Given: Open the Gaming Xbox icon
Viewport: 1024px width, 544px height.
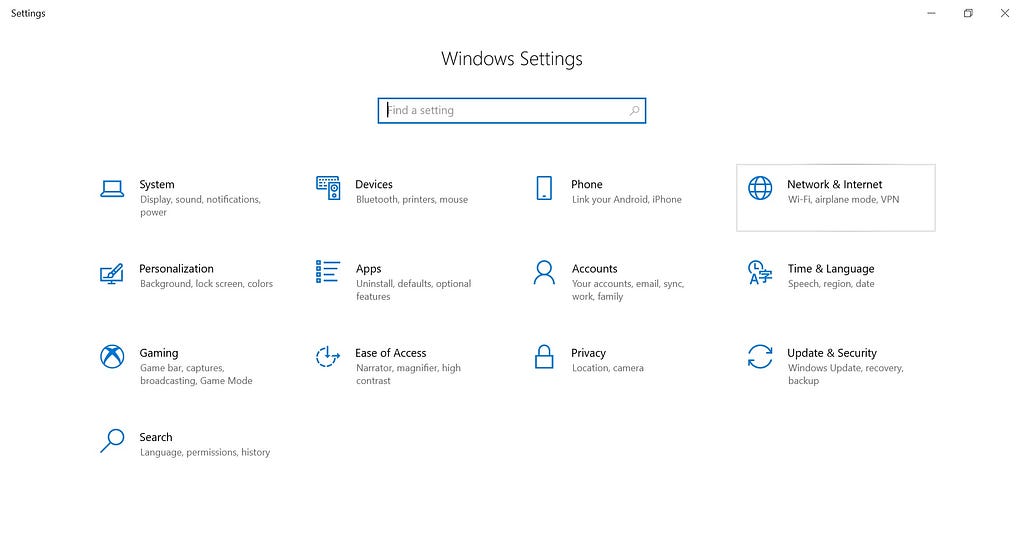Looking at the screenshot, I should pos(112,357).
